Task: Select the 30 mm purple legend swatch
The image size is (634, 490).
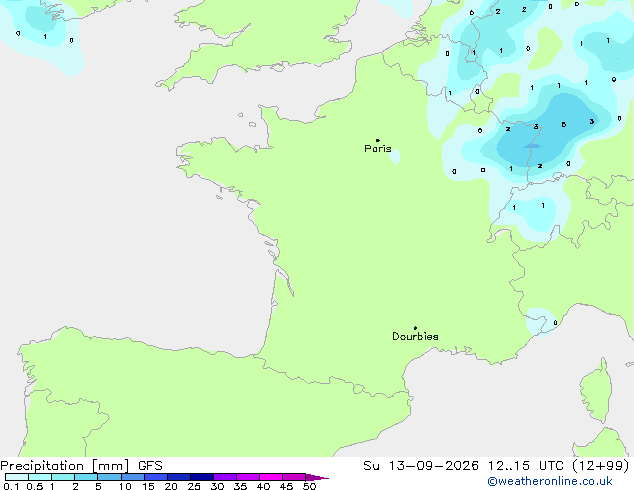Action: pos(225,477)
